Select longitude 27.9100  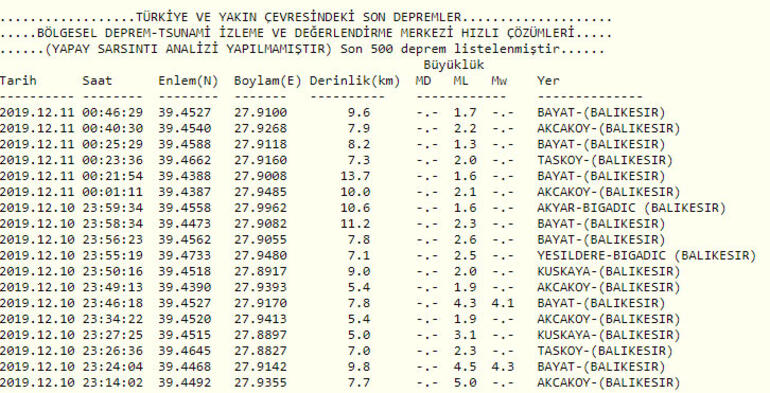coord(260,113)
